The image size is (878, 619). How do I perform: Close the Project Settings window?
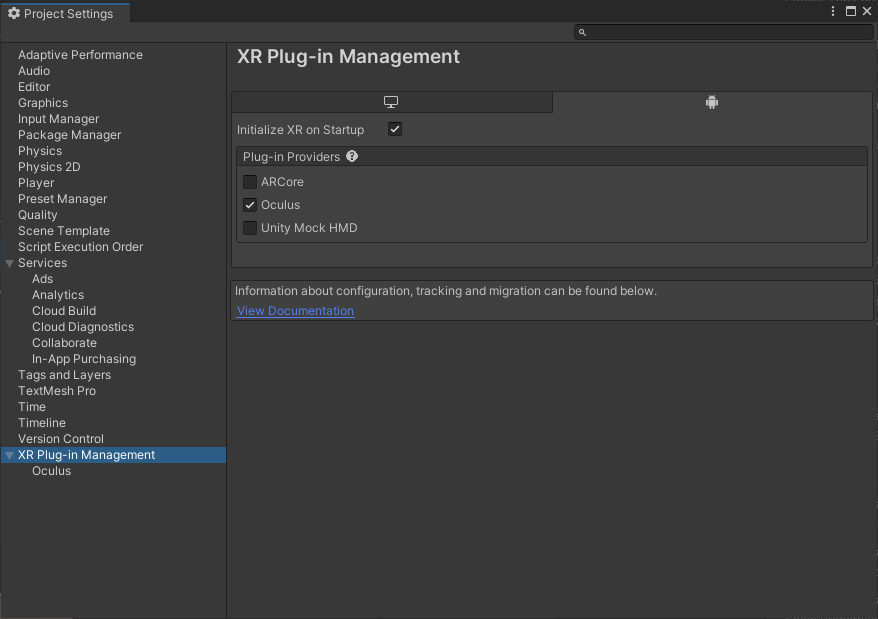tap(867, 11)
